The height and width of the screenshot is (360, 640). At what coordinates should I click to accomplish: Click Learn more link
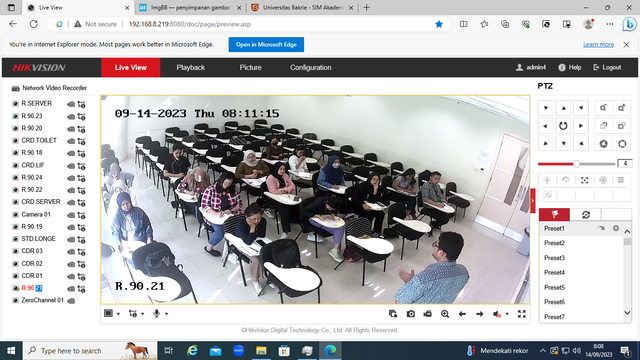coord(598,44)
